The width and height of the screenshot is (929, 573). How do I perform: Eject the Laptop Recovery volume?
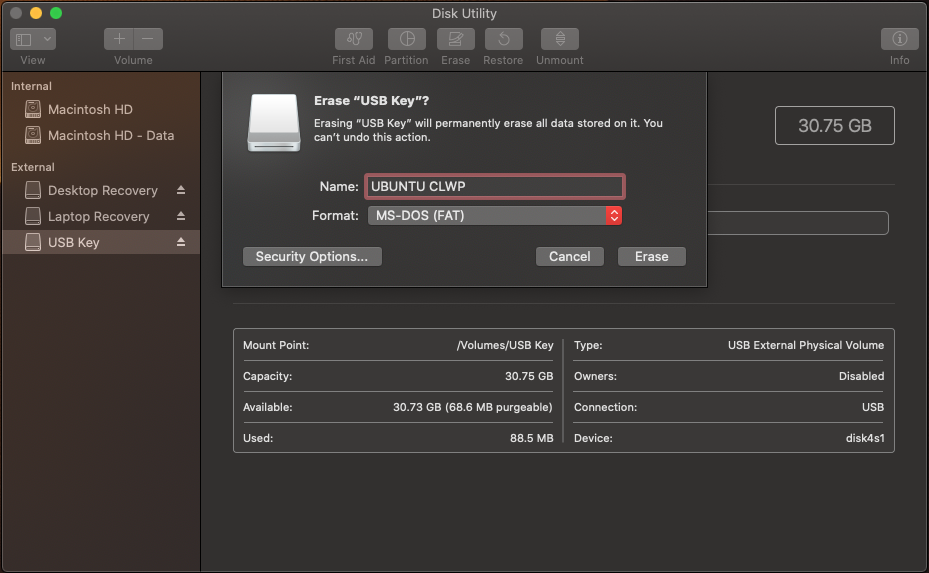pos(181,216)
